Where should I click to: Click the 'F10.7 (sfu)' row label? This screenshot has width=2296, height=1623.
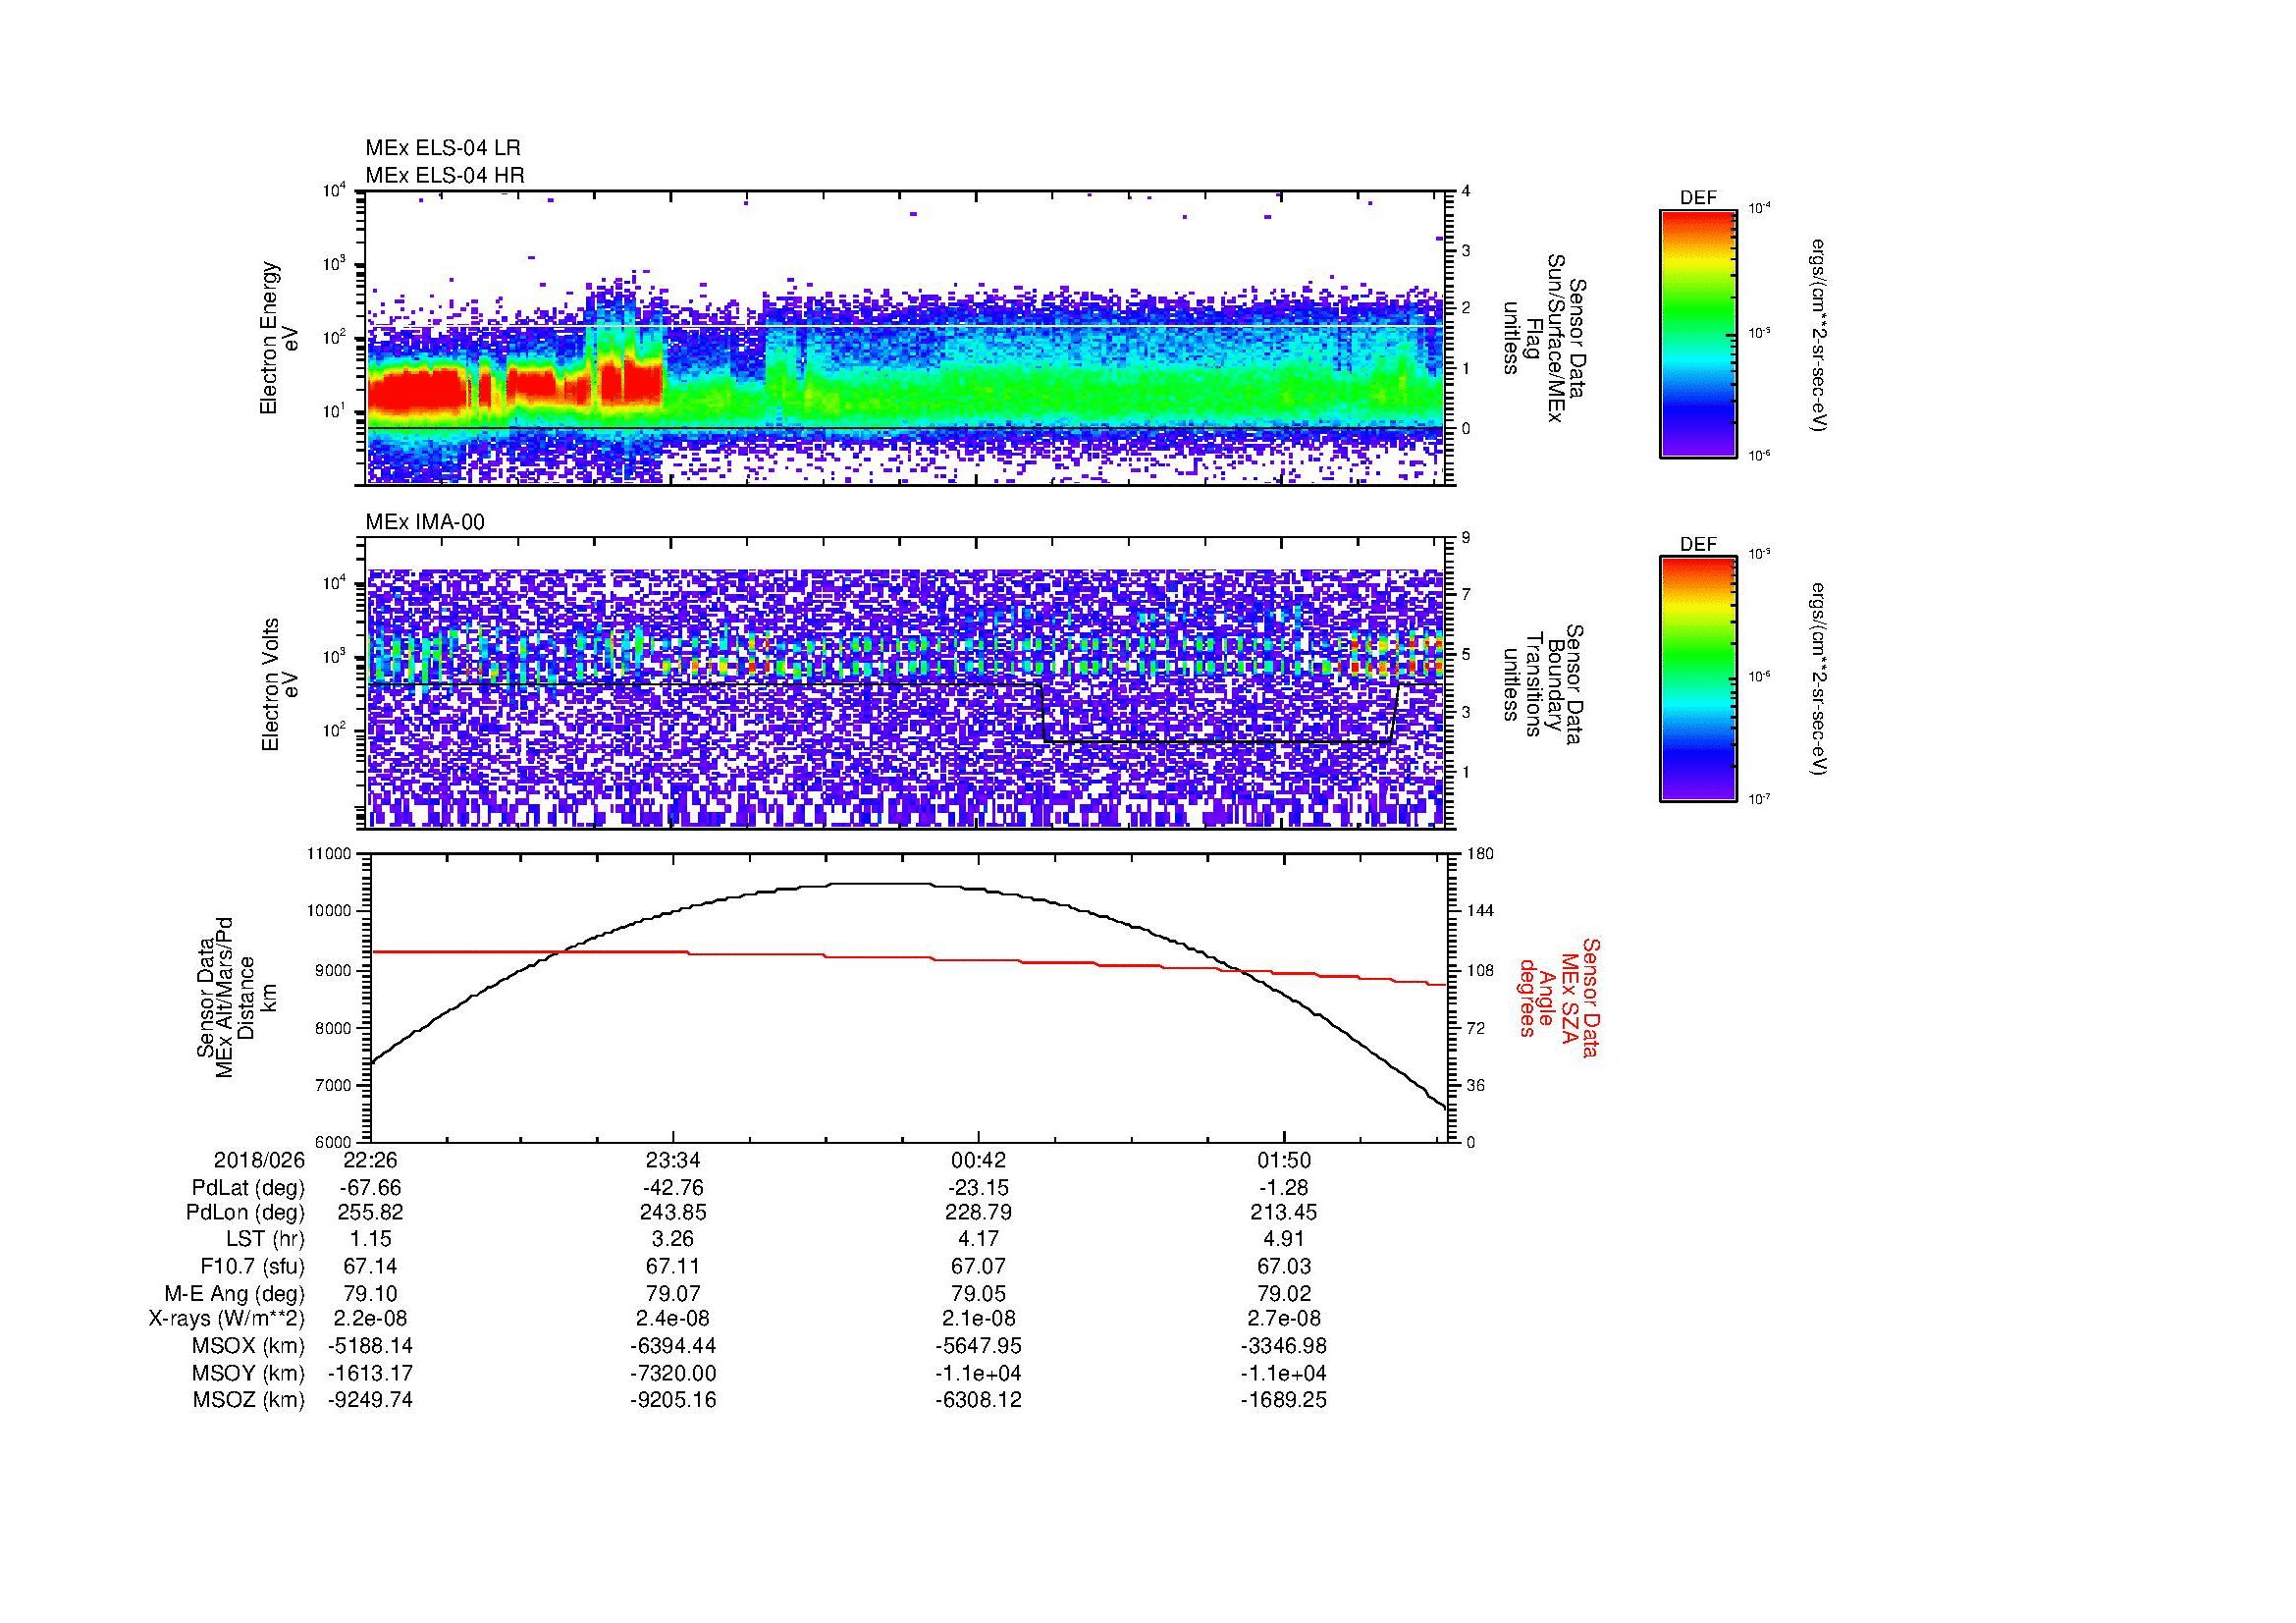coord(251,1266)
